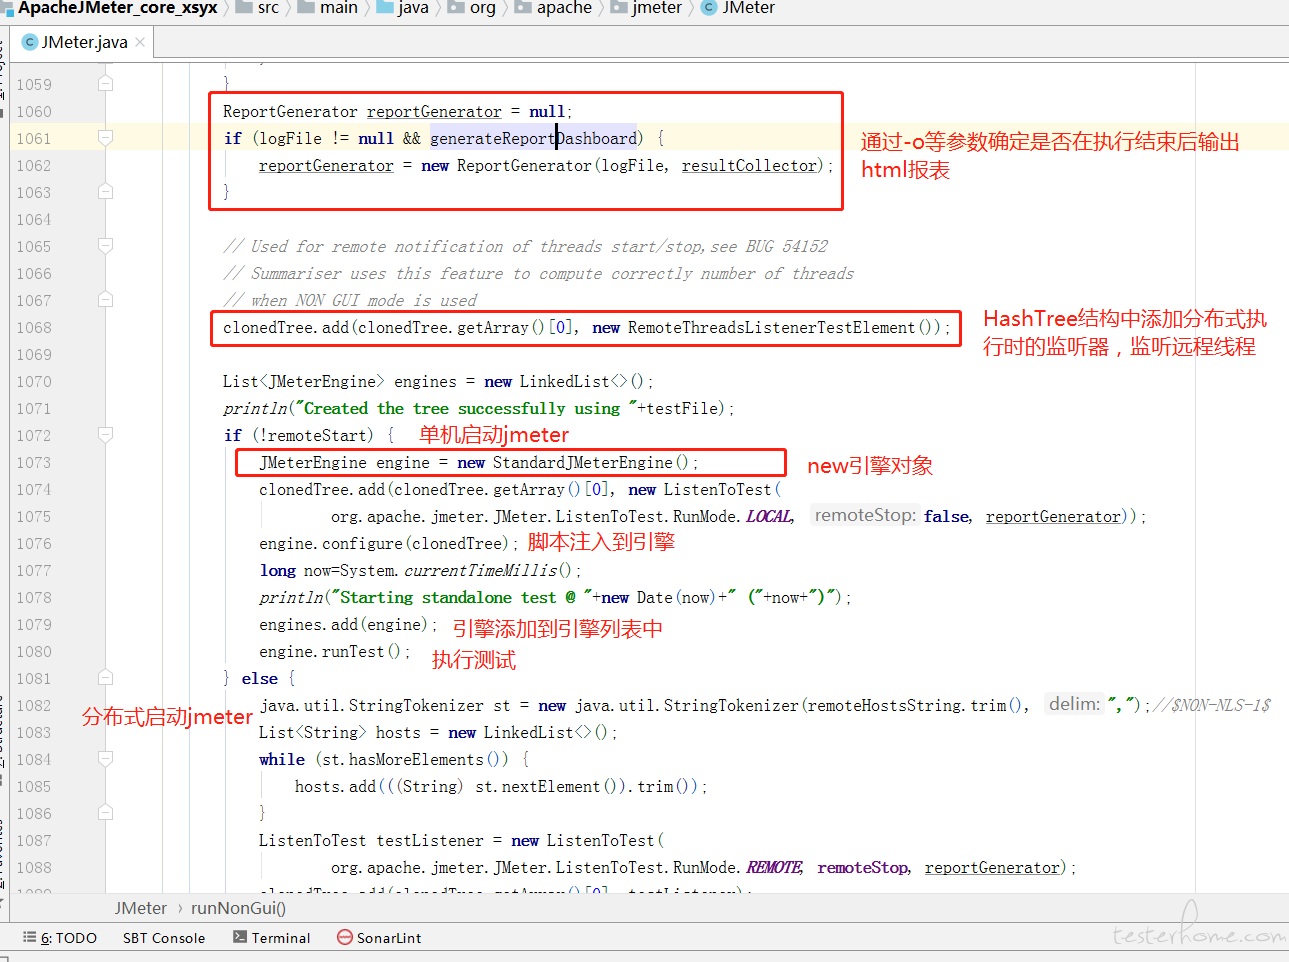Click the 'delim:' parameter hint on line 1082
Screen dimensions: 1289x962
[x=1075, y=704]
